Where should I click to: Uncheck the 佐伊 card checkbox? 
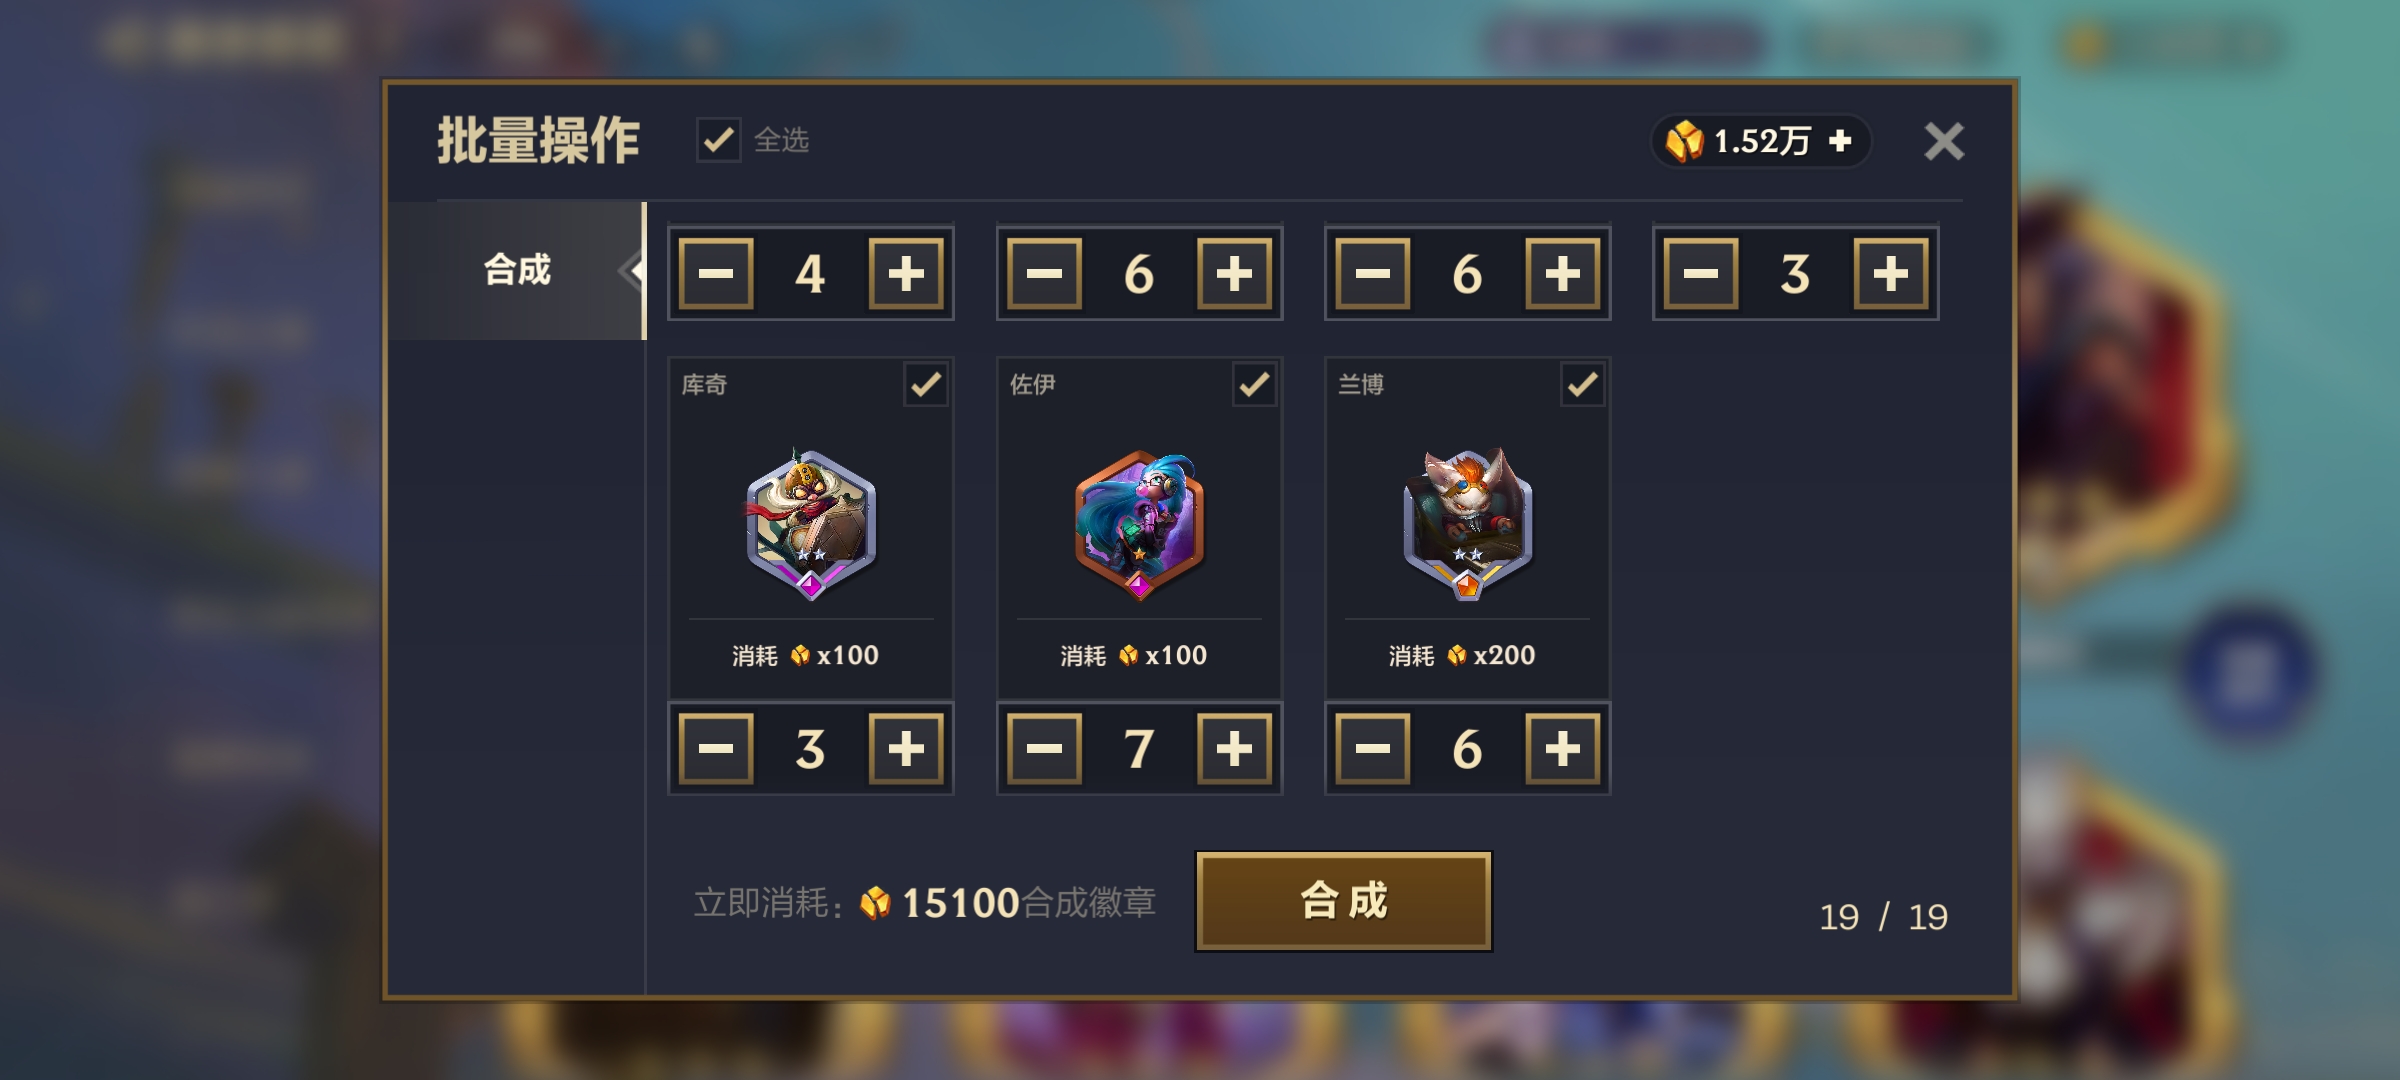point(1254,384)
